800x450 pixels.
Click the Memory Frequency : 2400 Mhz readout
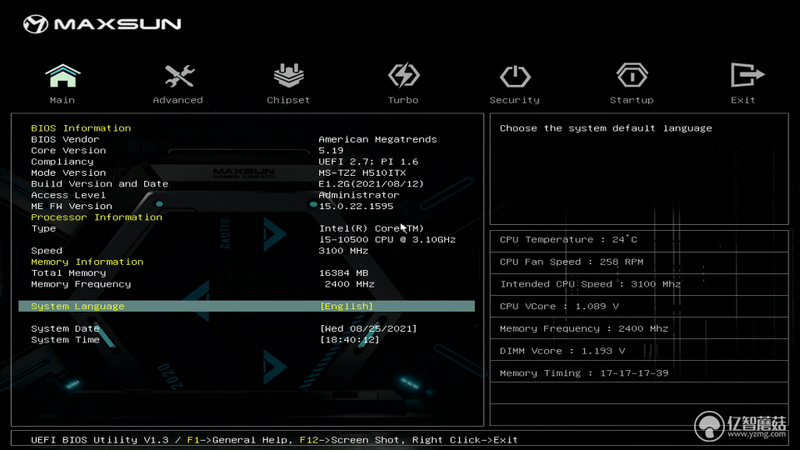pyautogui.click(x=584, y=329)
